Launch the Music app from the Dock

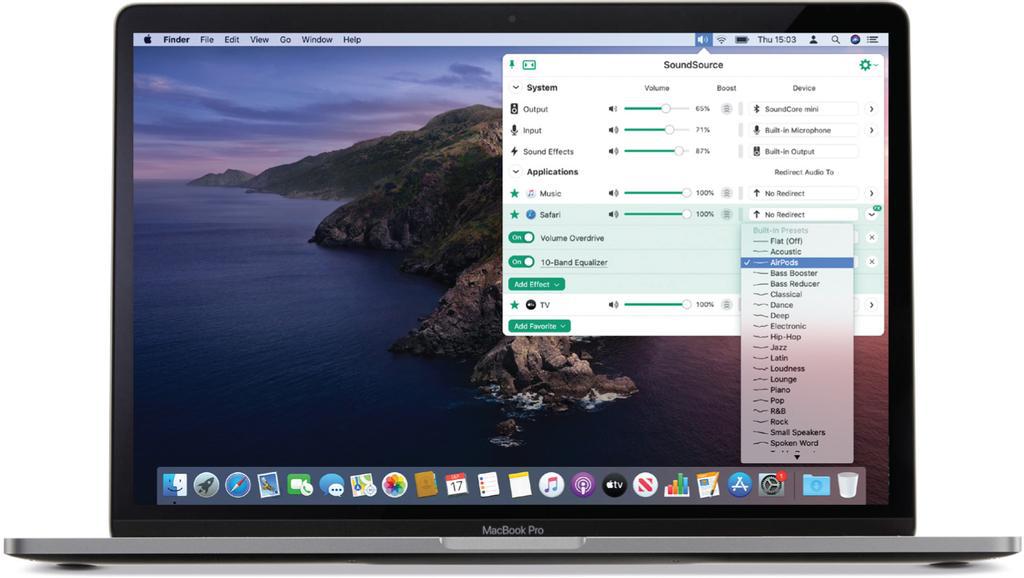click(551, 485)
